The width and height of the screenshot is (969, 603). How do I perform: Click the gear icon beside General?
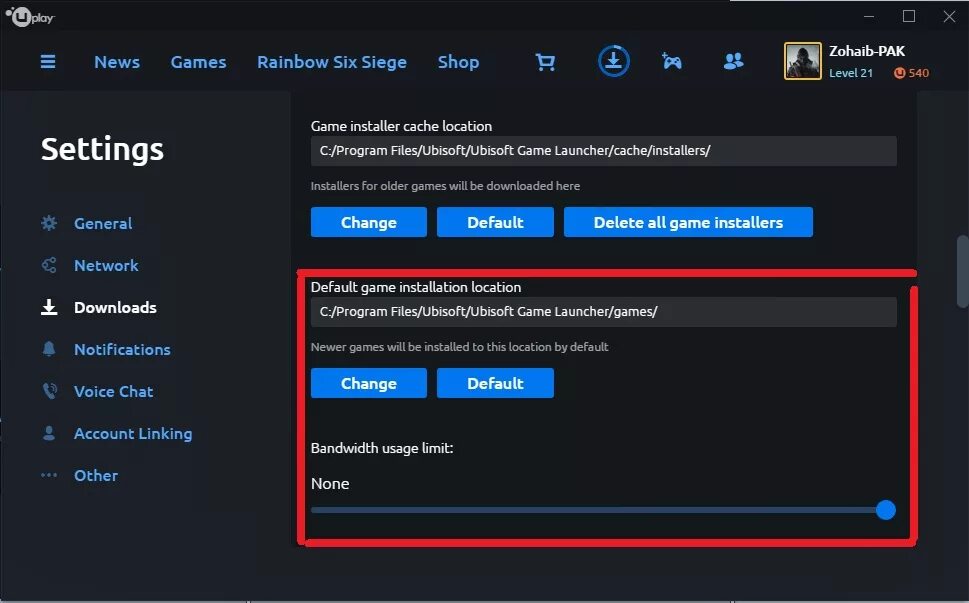(49, 223)
